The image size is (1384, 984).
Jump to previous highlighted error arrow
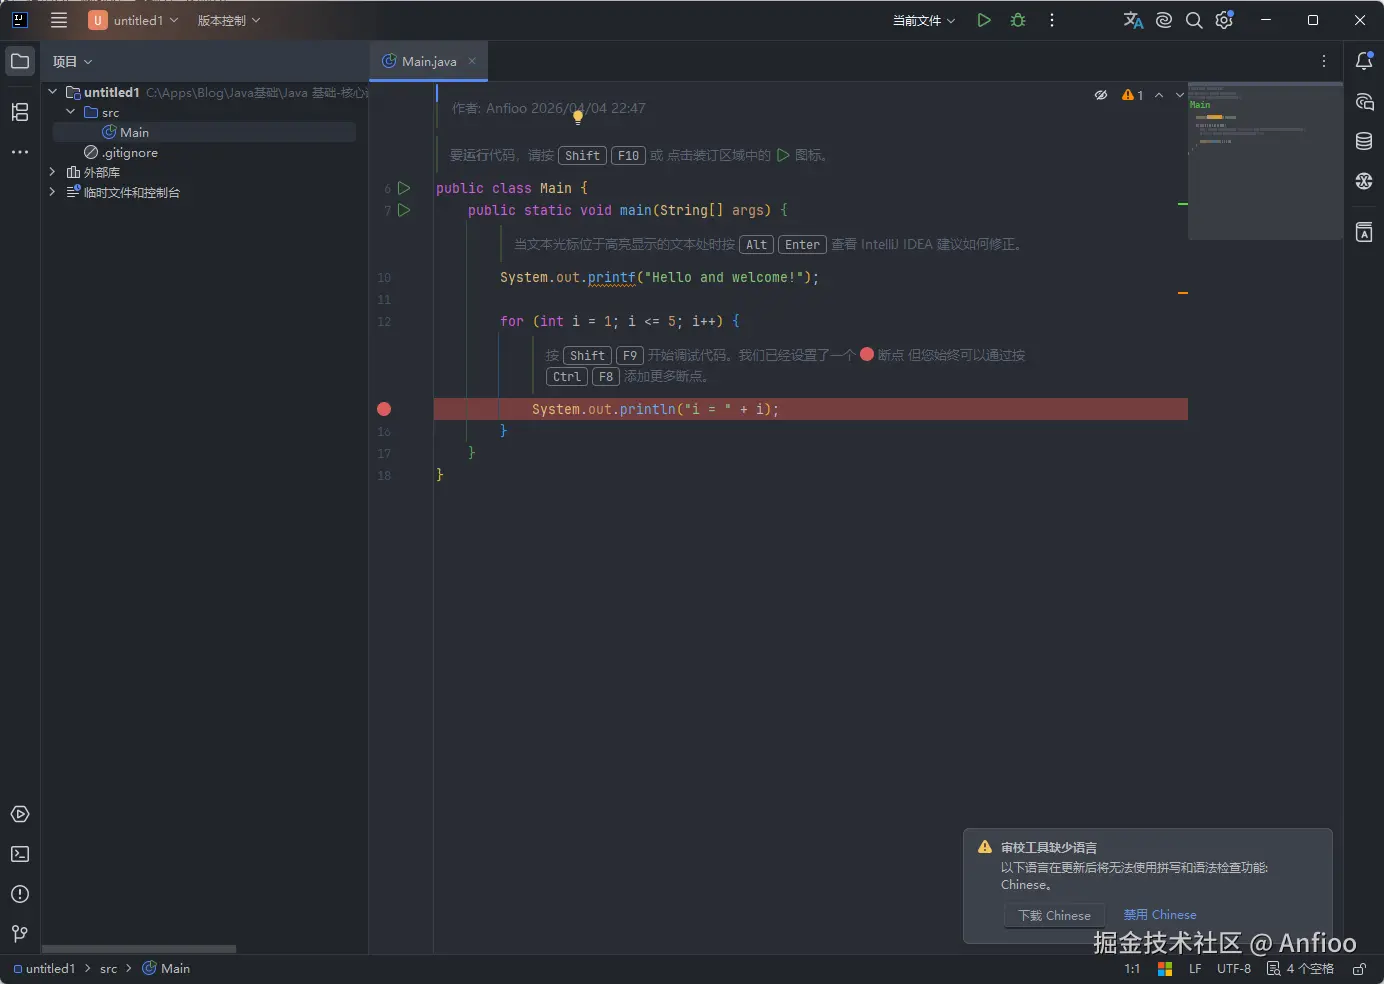1159,95
